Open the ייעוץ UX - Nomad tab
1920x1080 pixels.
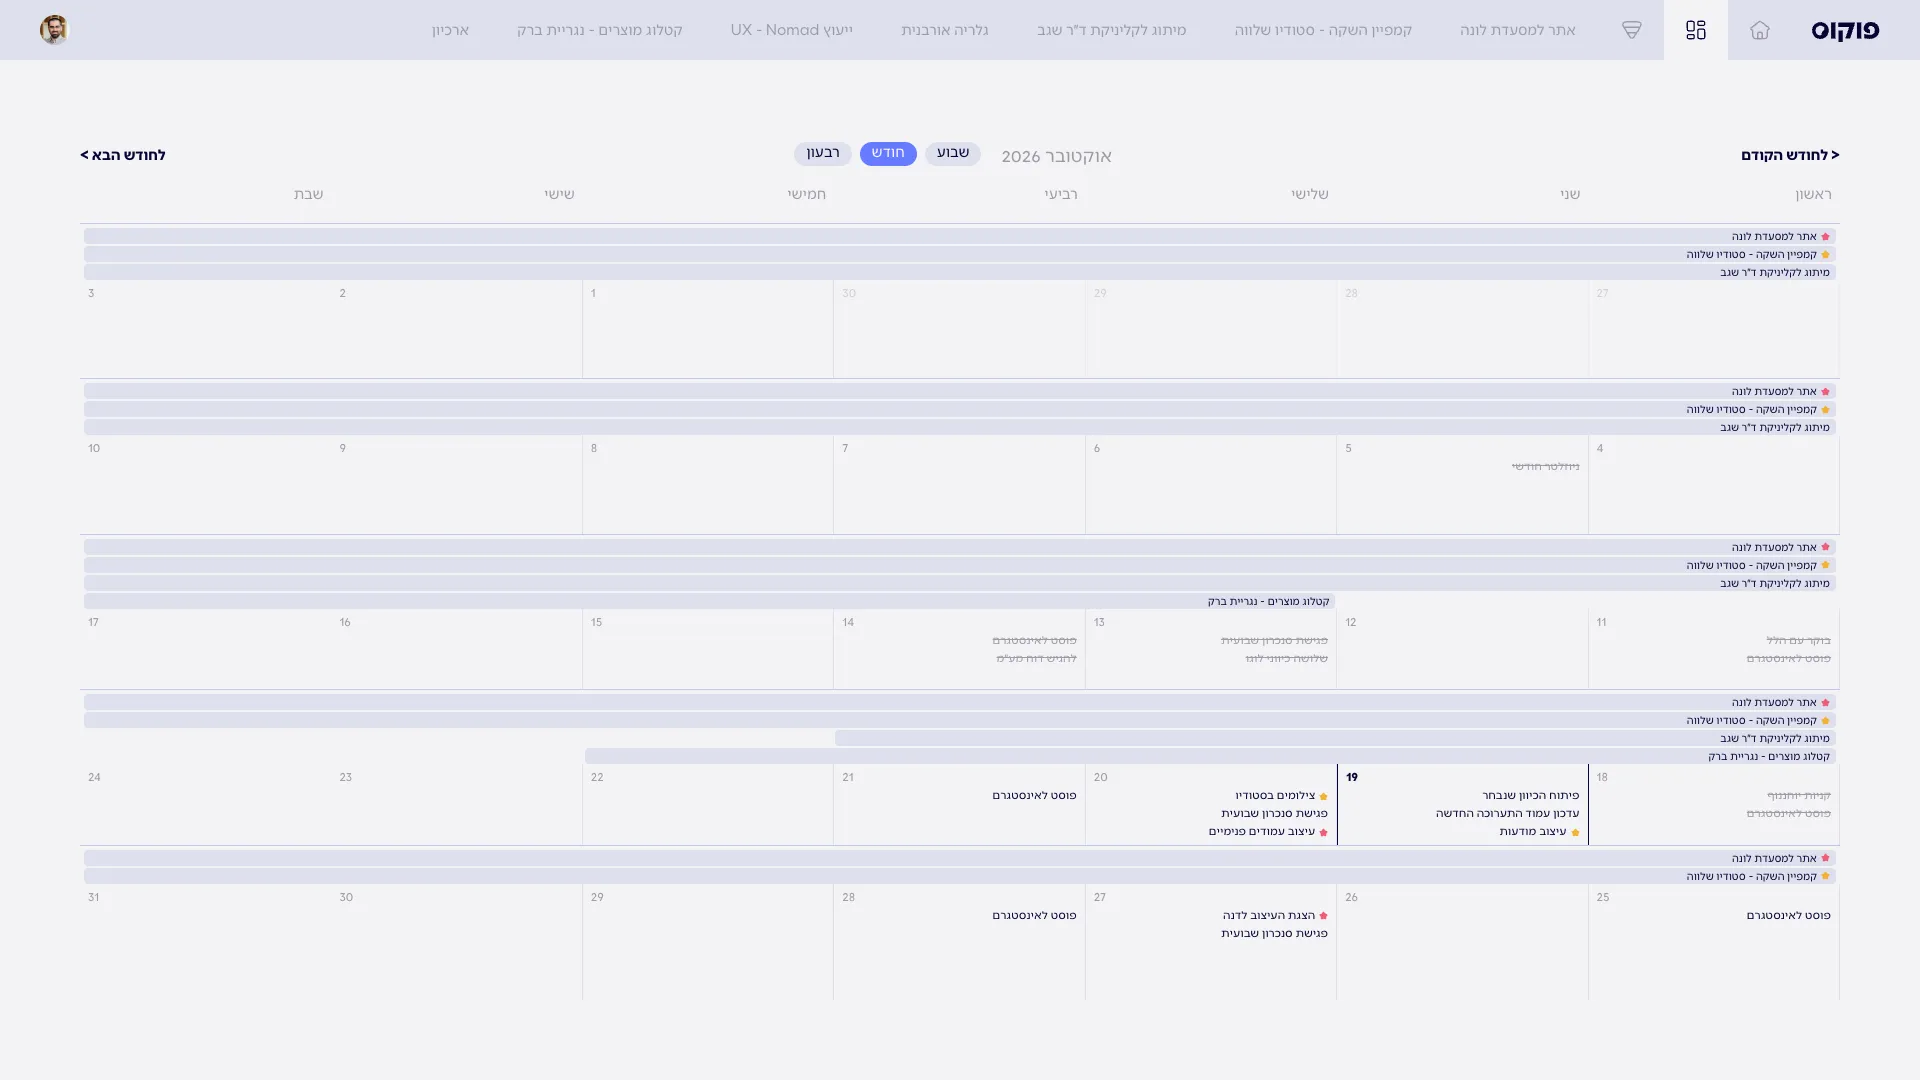(792, 30)
